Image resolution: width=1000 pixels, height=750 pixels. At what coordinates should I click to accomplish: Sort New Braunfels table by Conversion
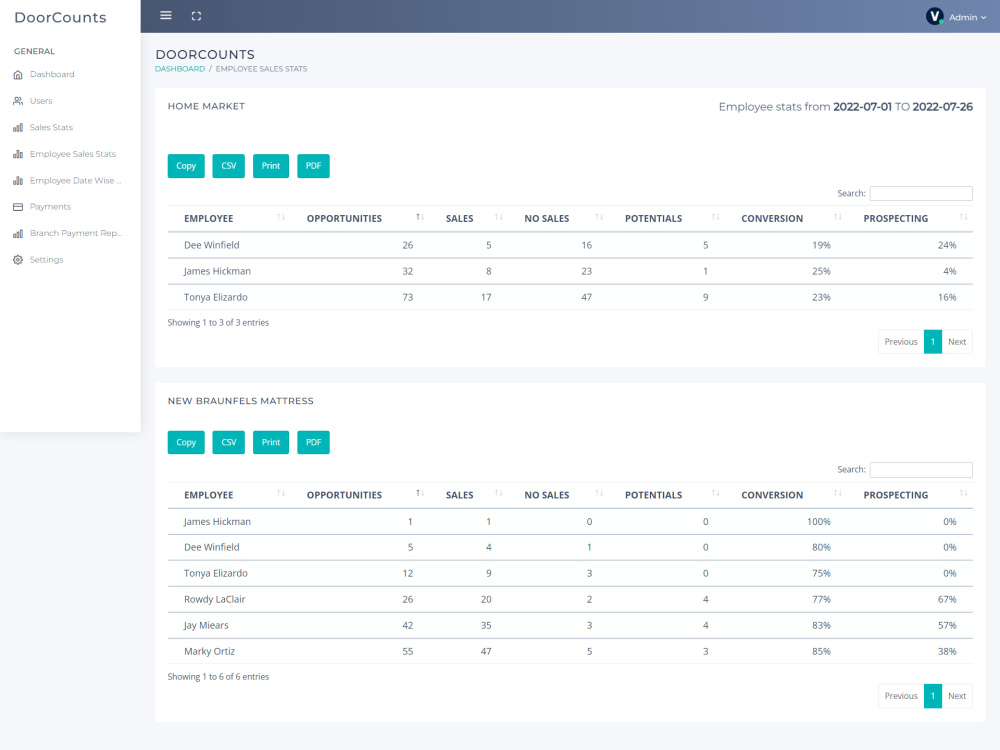786,495
